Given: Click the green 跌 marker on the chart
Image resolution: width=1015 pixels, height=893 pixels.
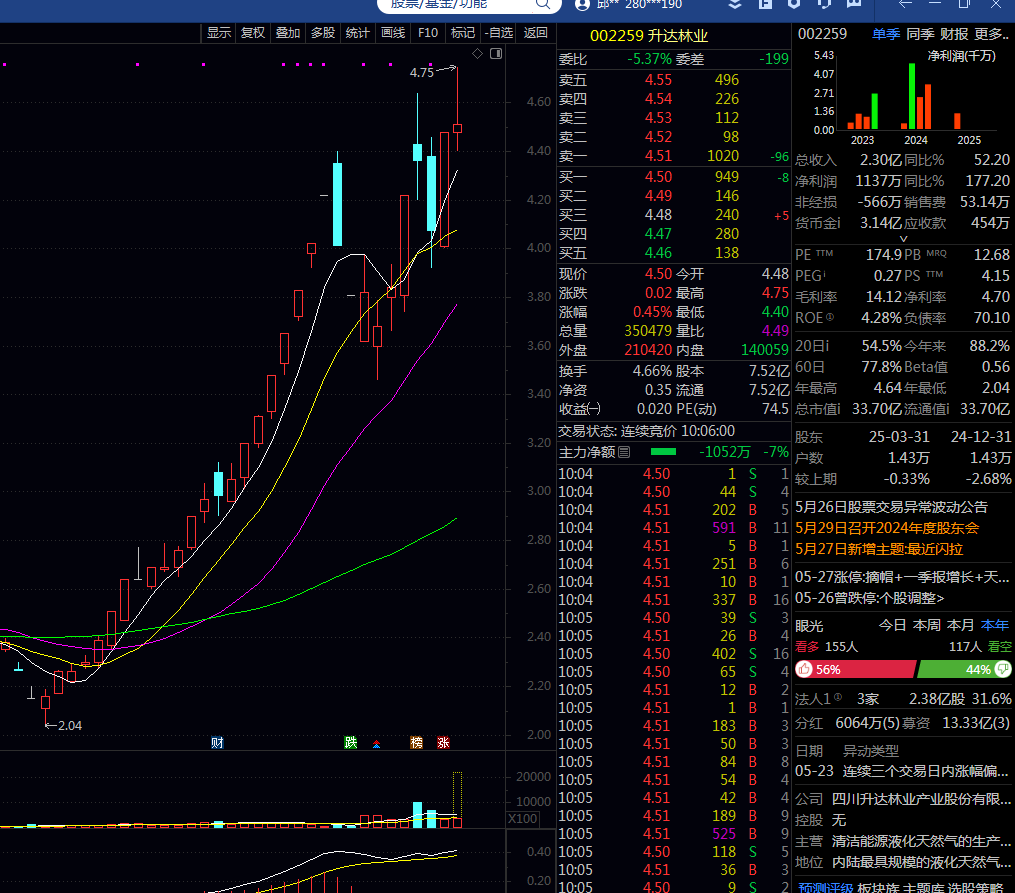Looking at the screenshot, I should 351,742.
